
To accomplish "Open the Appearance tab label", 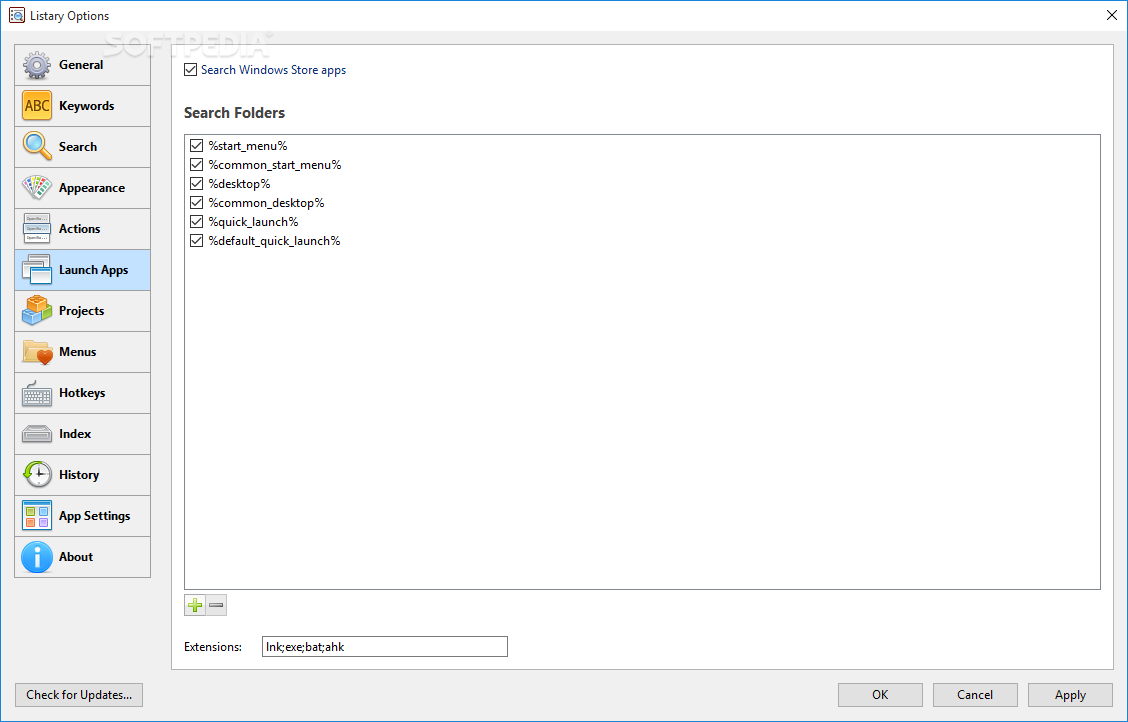I will tap(91, 188).
